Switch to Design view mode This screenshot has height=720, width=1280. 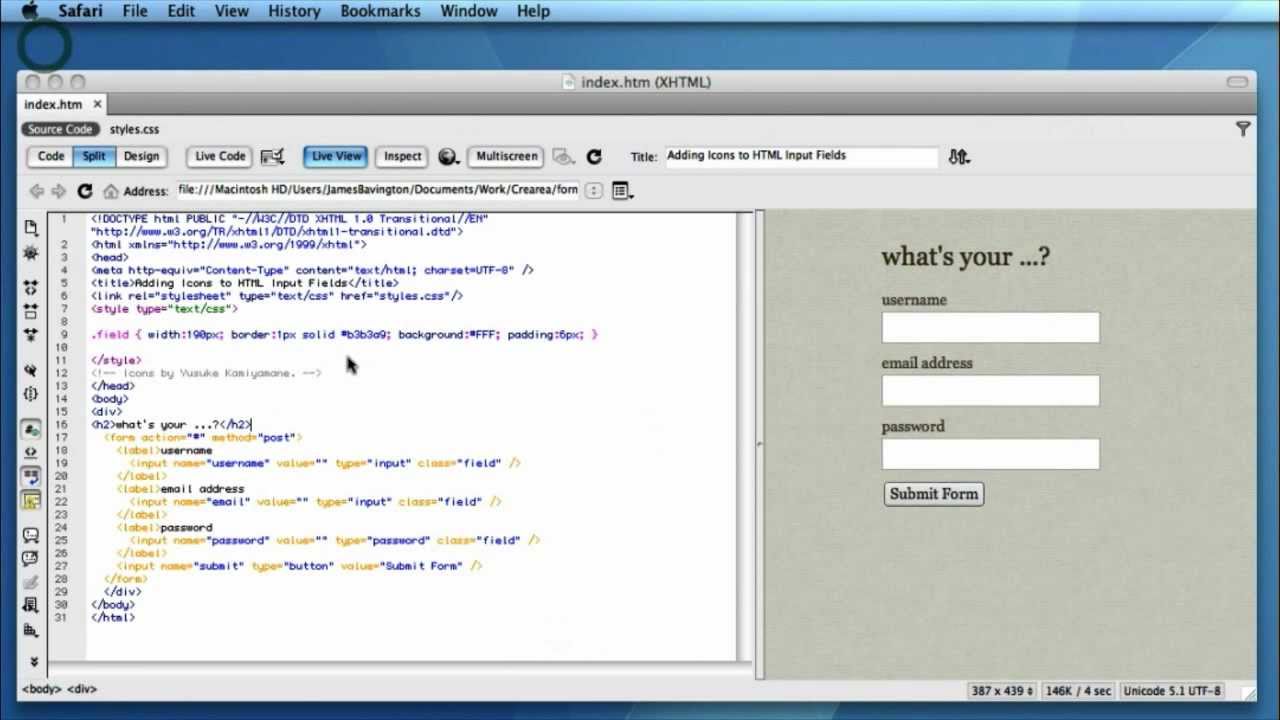coord(141,156)
